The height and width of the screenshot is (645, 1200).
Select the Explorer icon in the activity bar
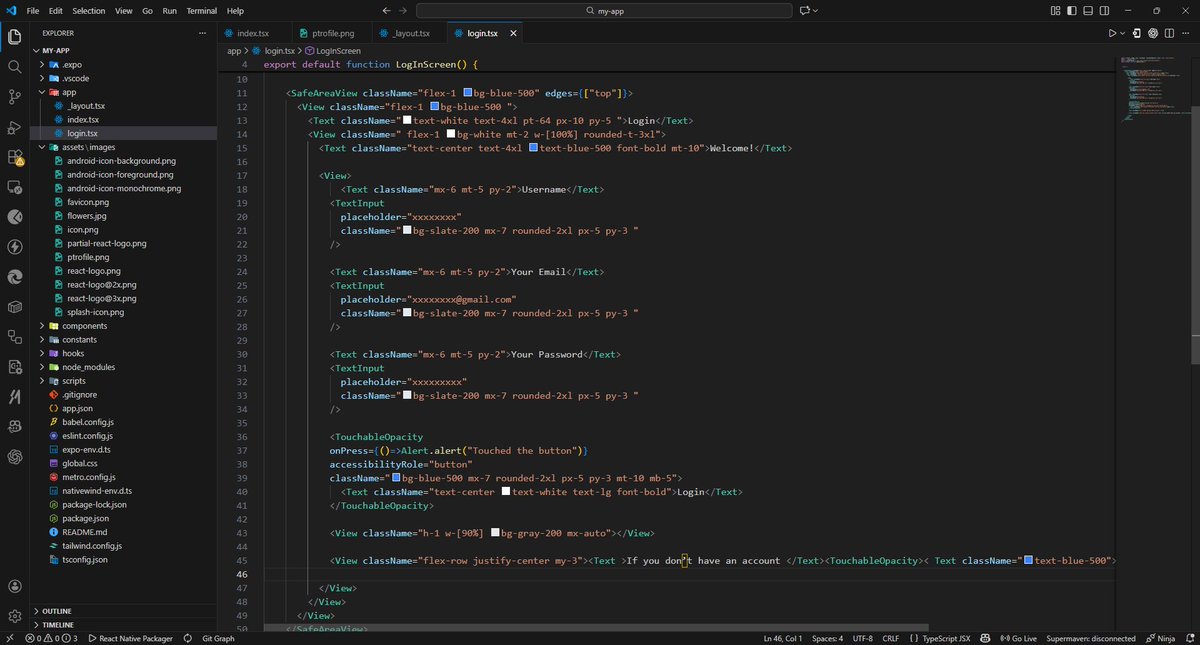point(14,35)
